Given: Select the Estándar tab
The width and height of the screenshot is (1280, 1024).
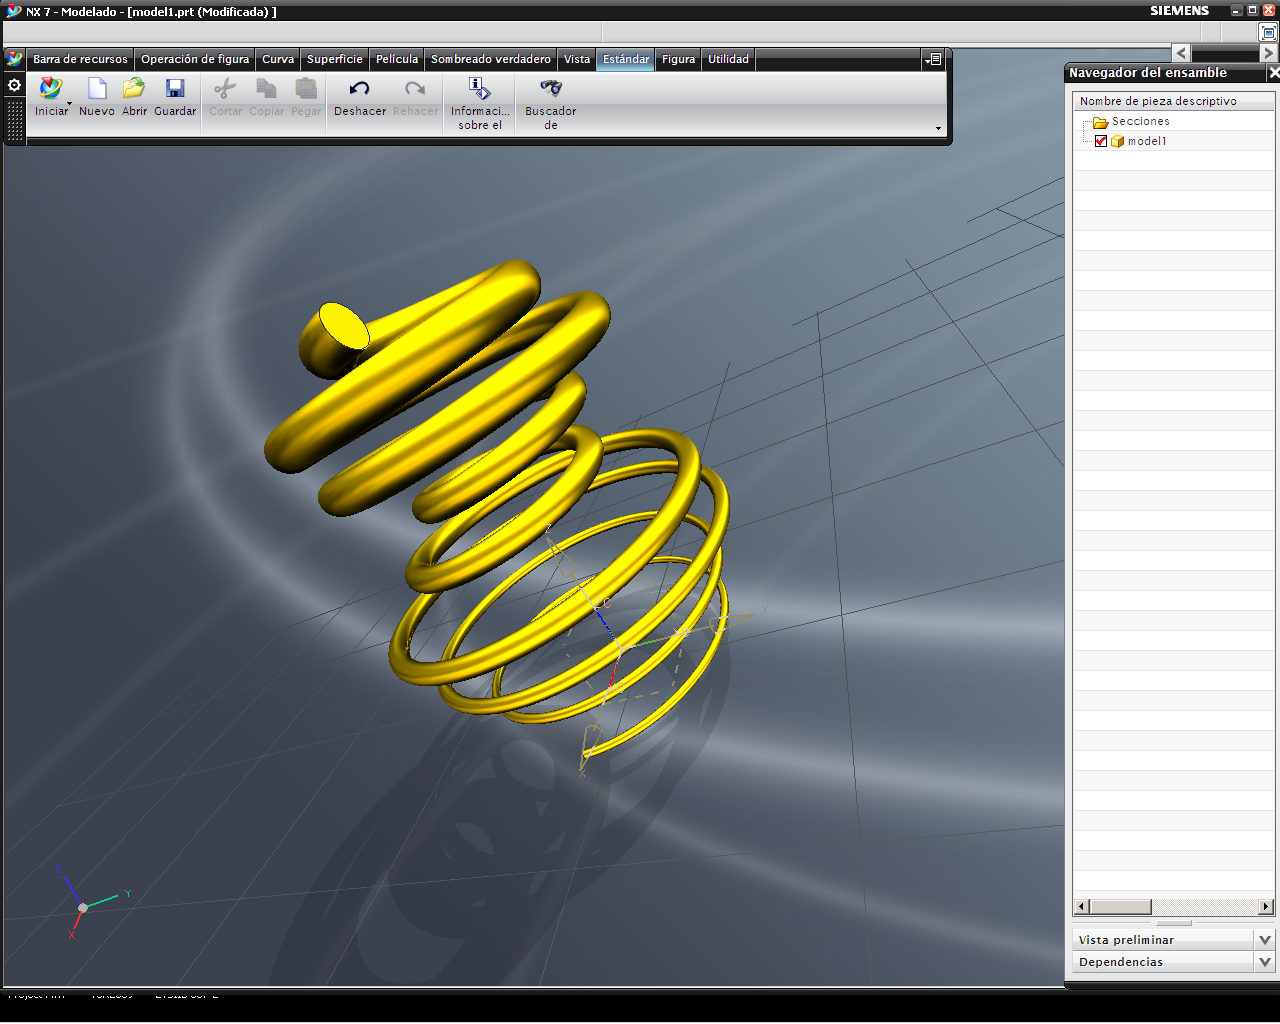Looking at the screenshot, I should (626, 59).
